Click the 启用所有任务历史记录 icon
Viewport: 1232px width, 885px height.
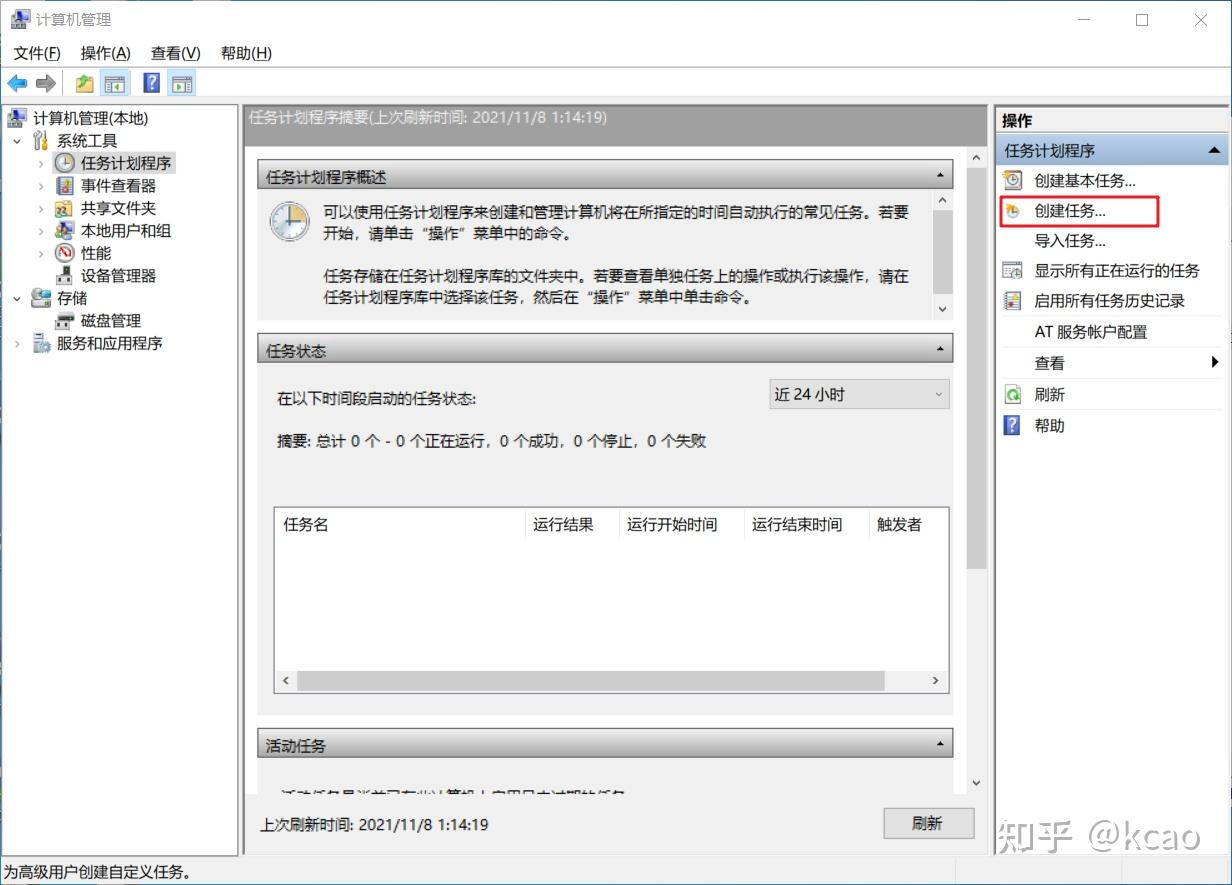coord(1014,301)
